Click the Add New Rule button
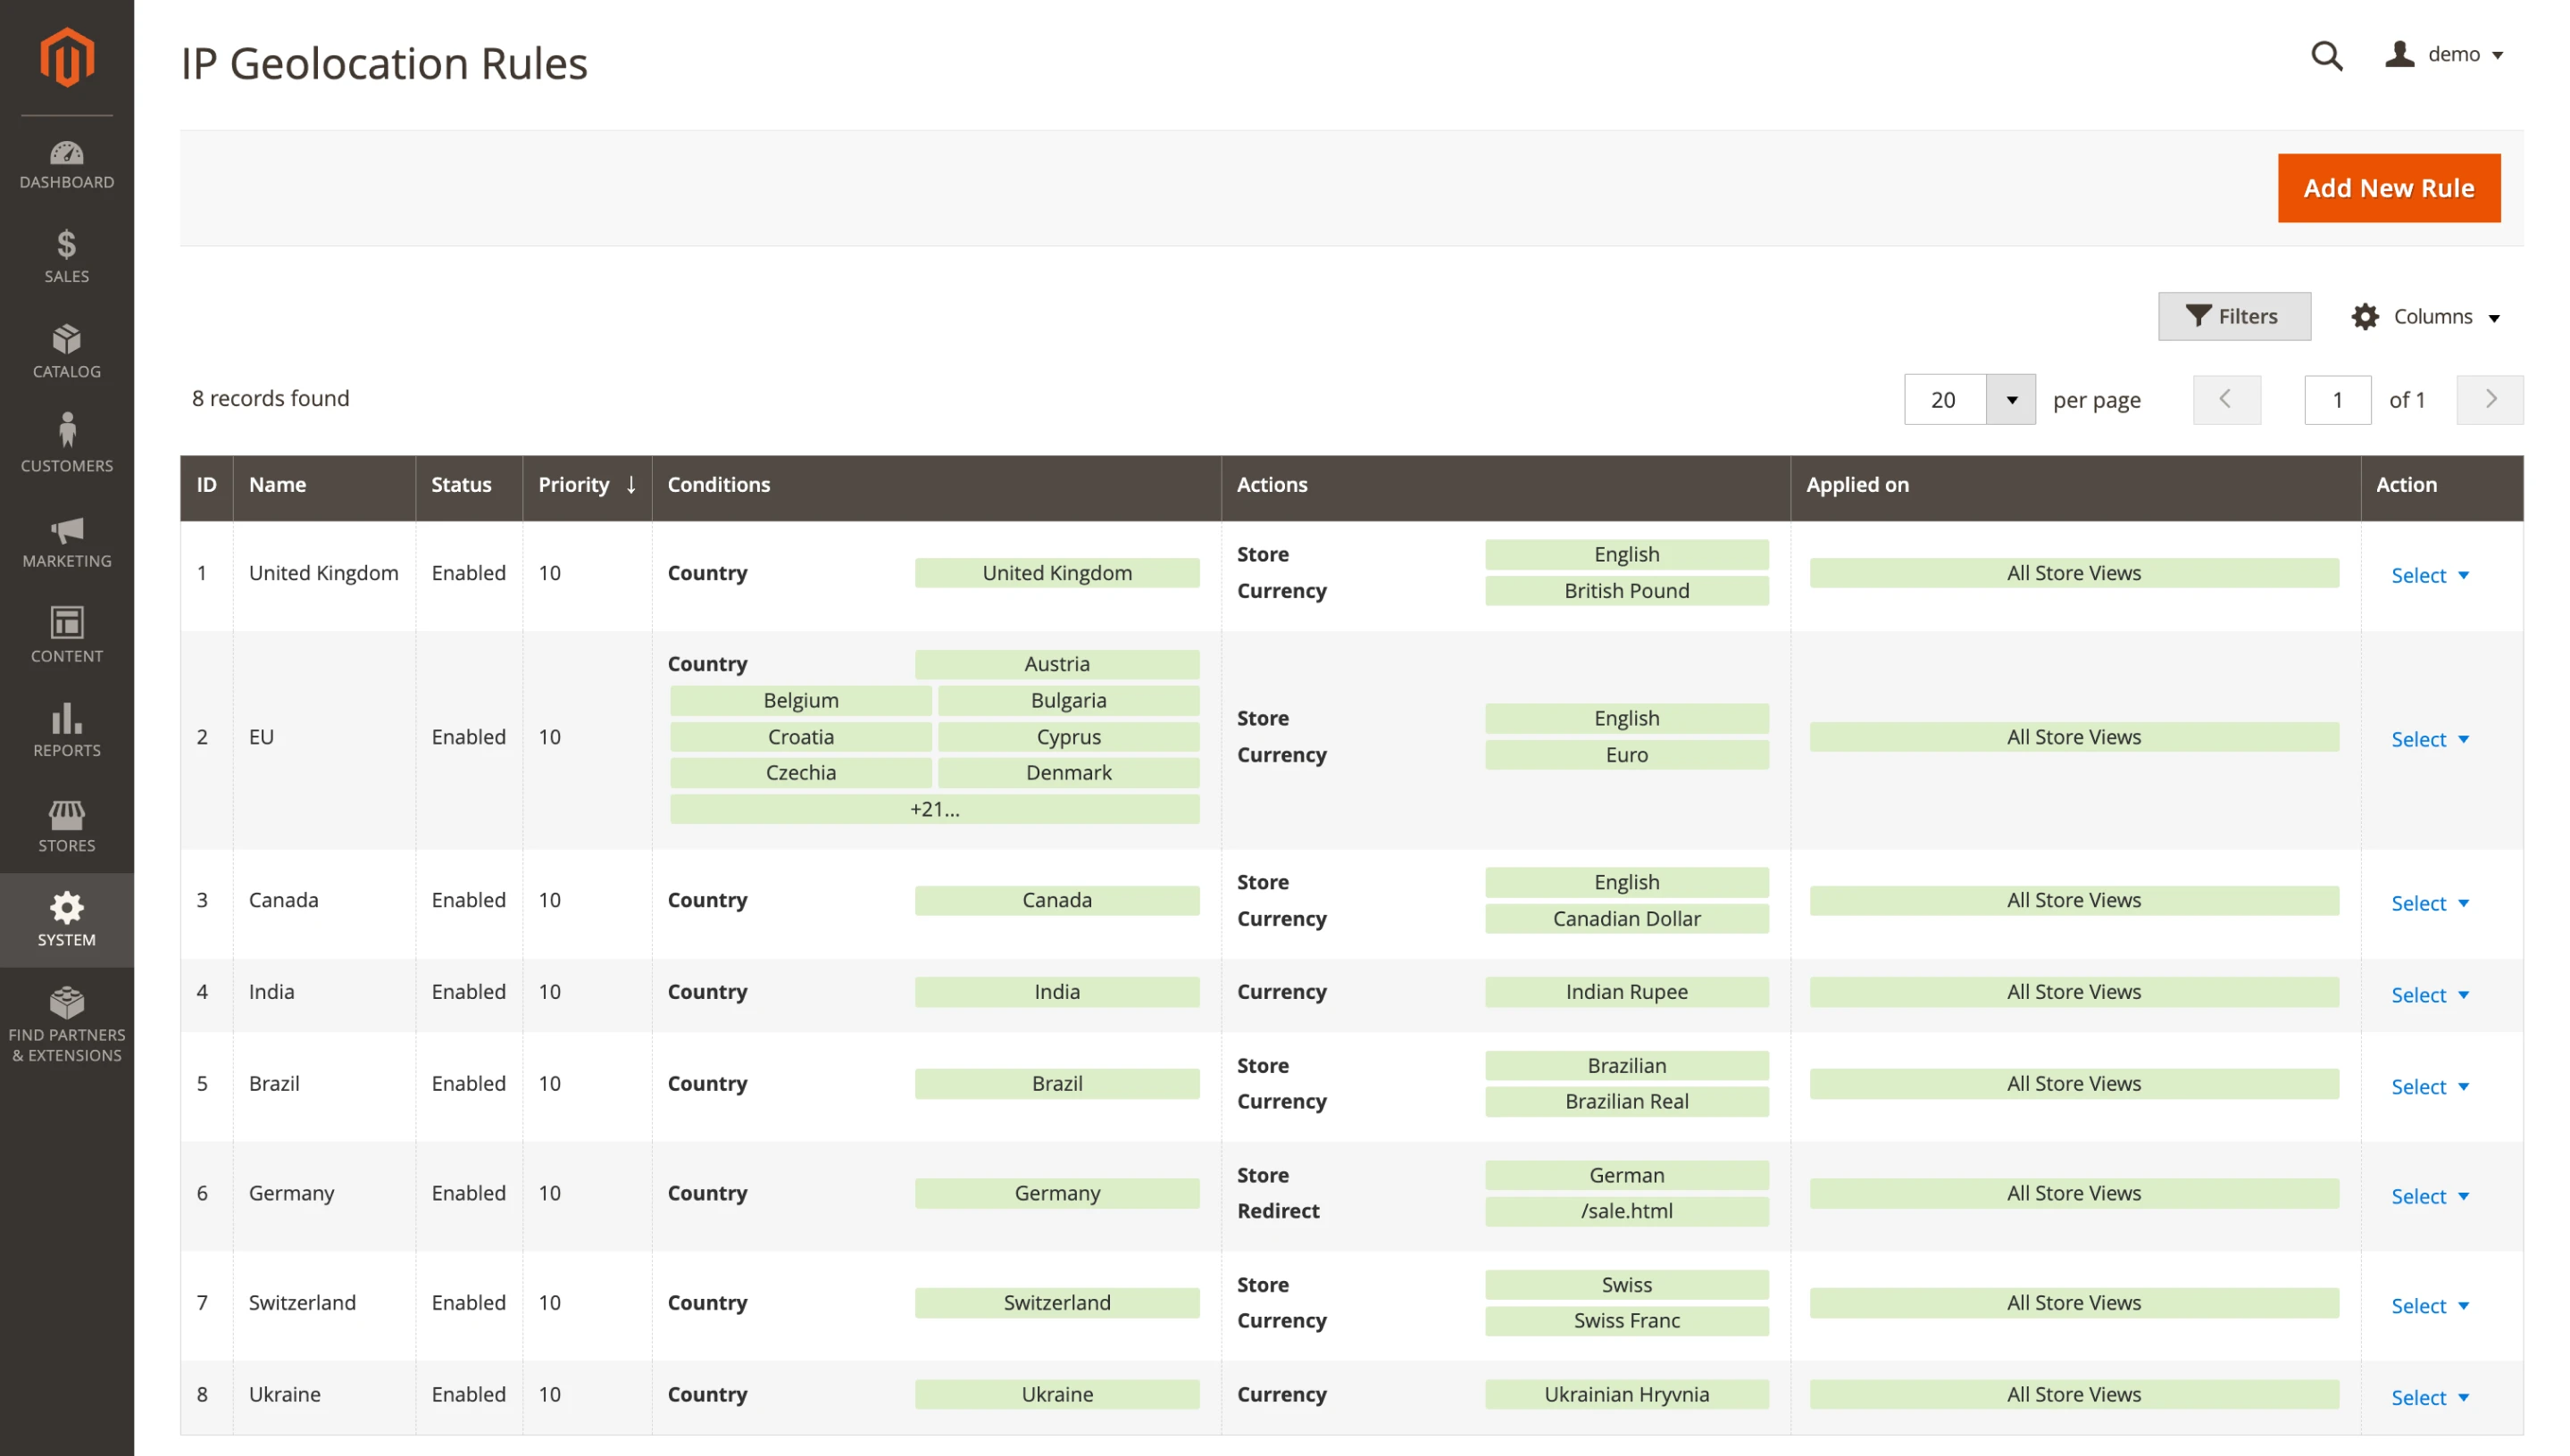The height and width of the screenshot is (1456, 2570). (2388, 188)
